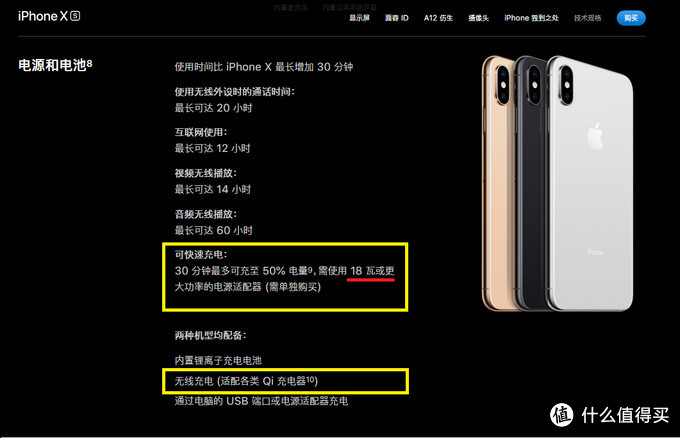Click footnote 10 after Qi 充电器
The width and height of the screenshot is (680, 438).
tap(311, 379)
